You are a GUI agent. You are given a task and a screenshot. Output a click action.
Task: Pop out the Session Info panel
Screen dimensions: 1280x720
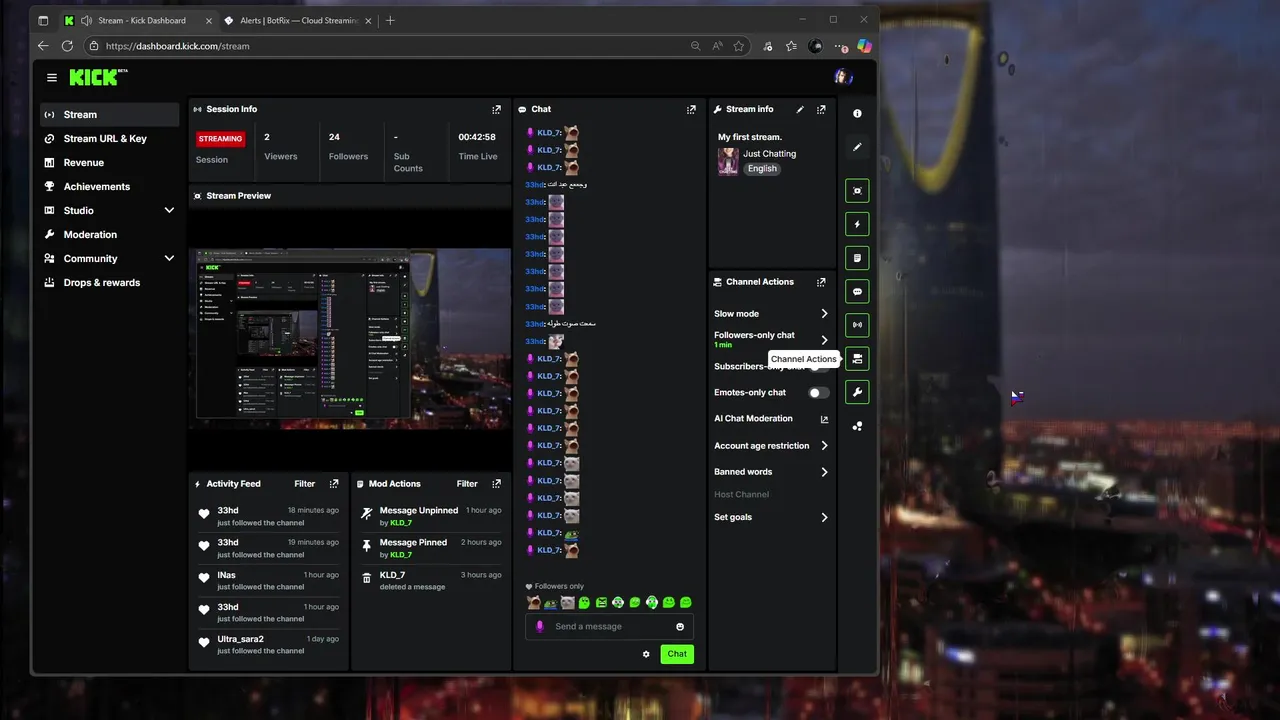coord(496,110)
